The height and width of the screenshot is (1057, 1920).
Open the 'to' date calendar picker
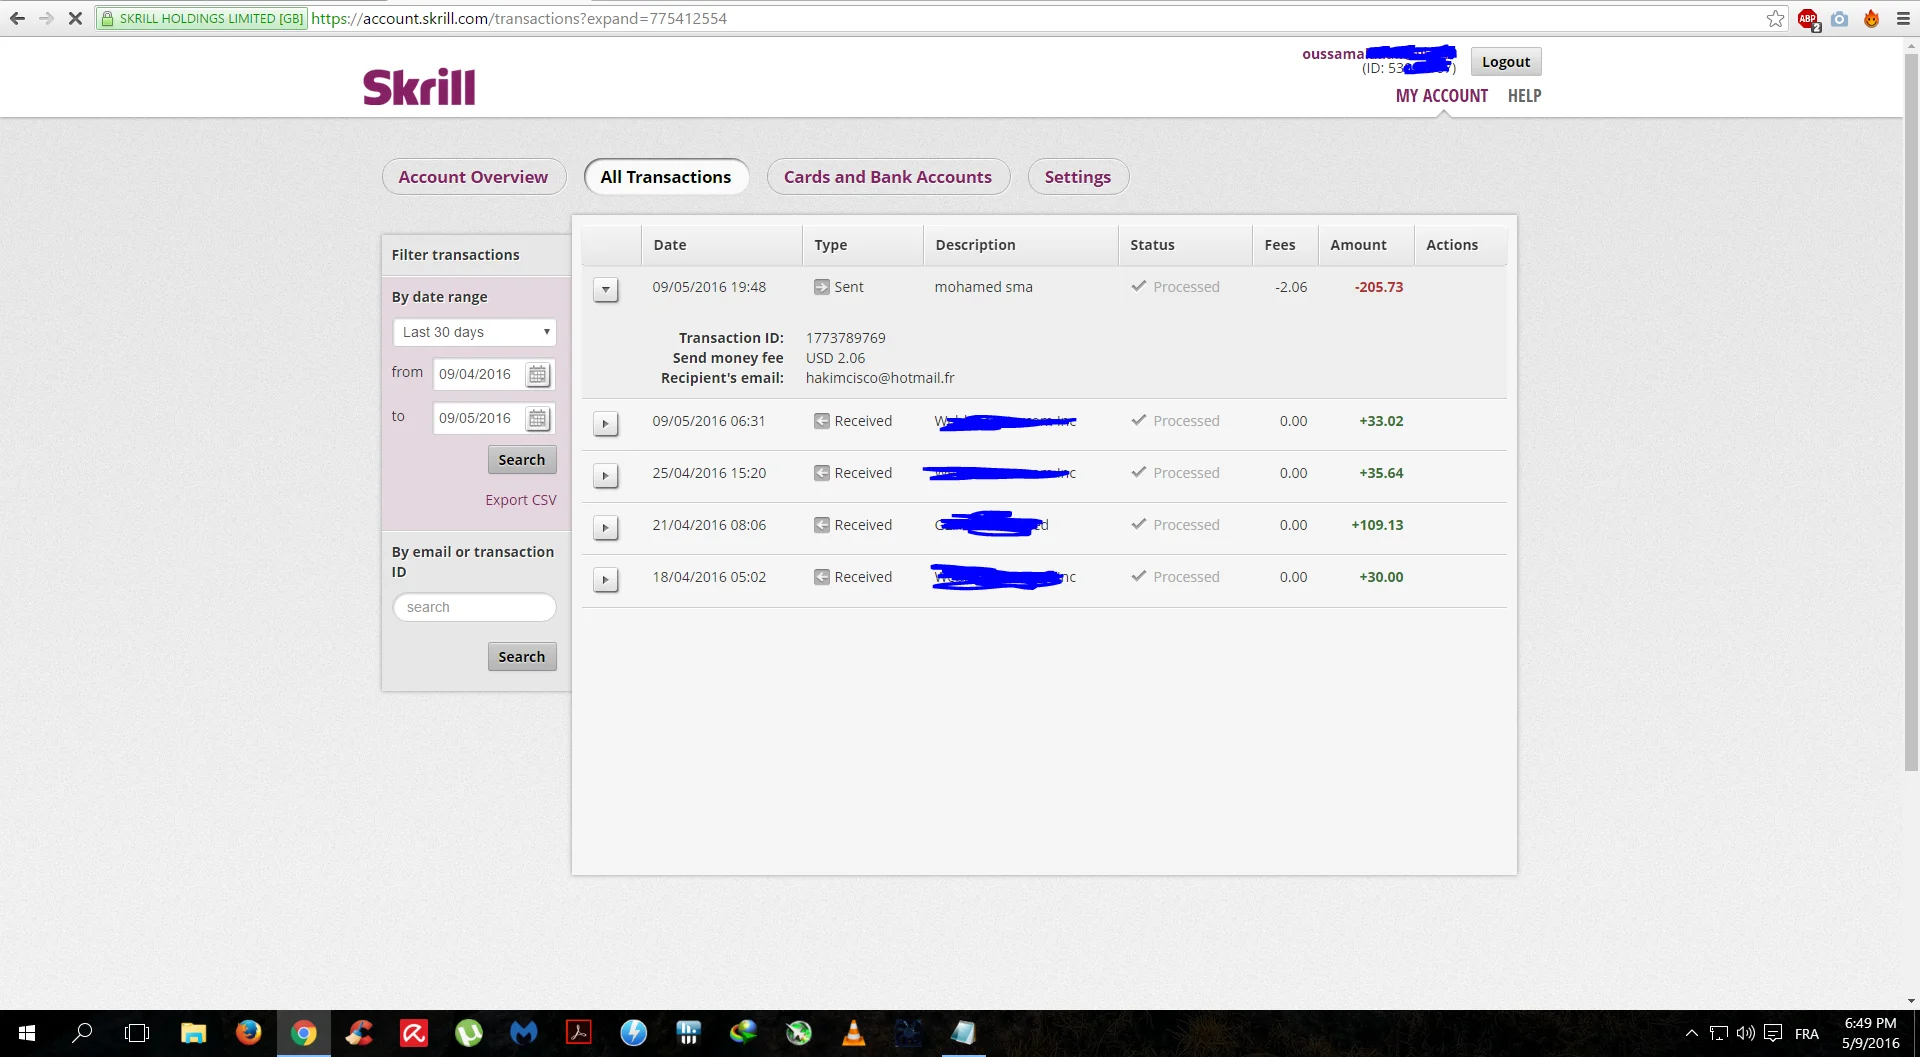click(537, 419)
